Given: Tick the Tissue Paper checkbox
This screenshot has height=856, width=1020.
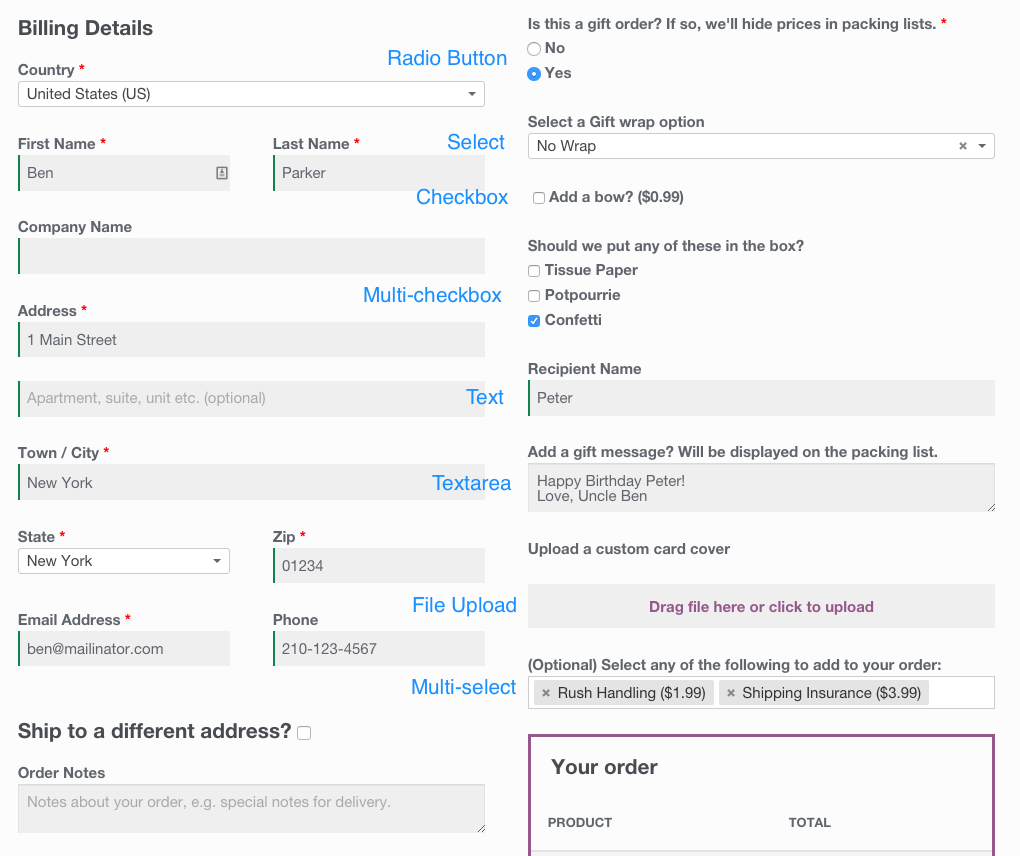Looking at the screenshot, I should pos(534,271).
